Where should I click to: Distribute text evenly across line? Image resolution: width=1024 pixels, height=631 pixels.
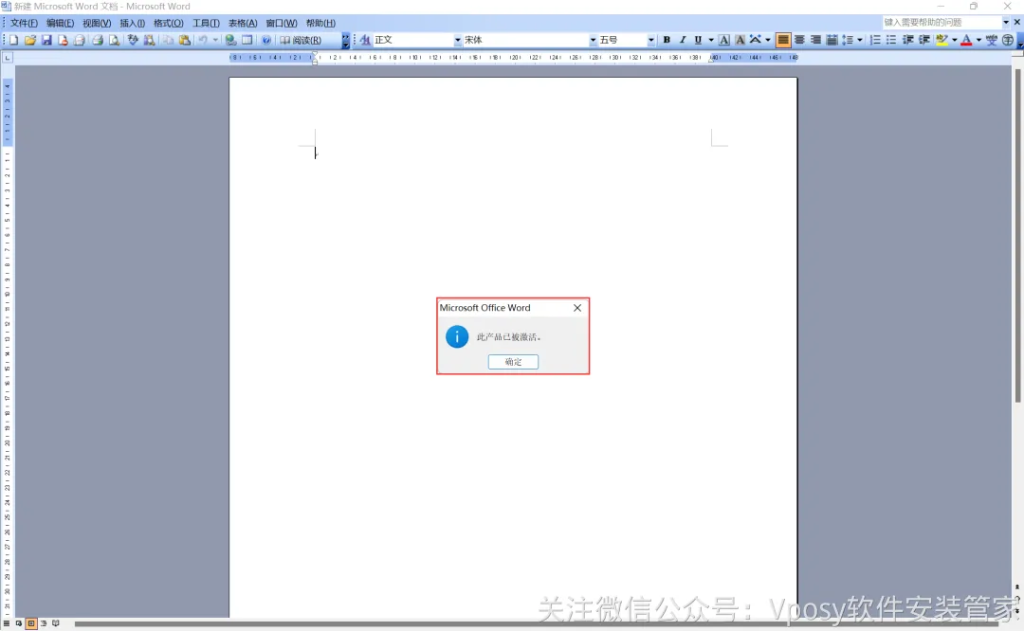pos(831,40)
